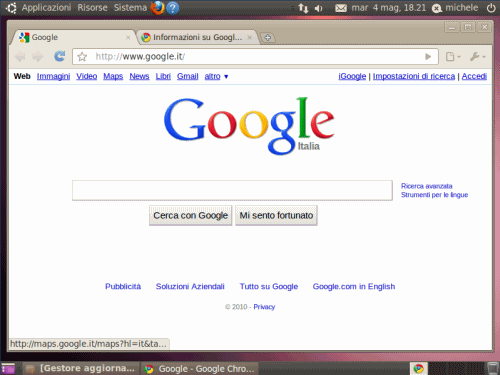This screenshot has height=375, width=500.
Task: Open the Applicazioni menu
Action: click(46, 7)
